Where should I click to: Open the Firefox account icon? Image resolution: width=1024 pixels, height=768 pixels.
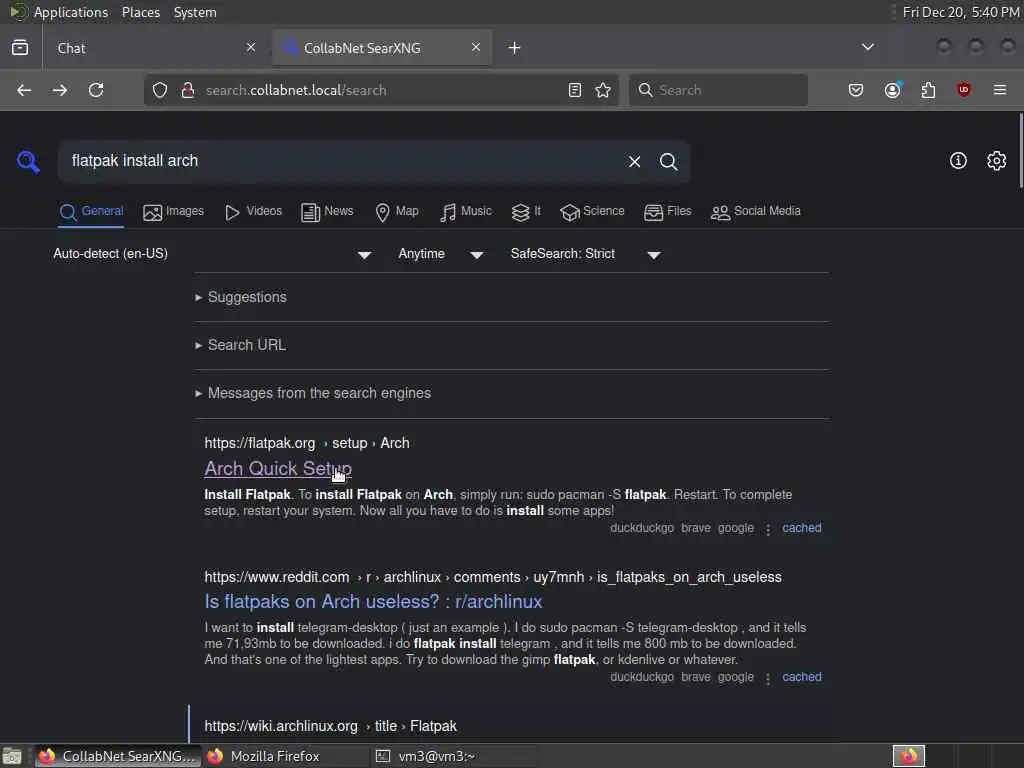click(x=892, y=90)
